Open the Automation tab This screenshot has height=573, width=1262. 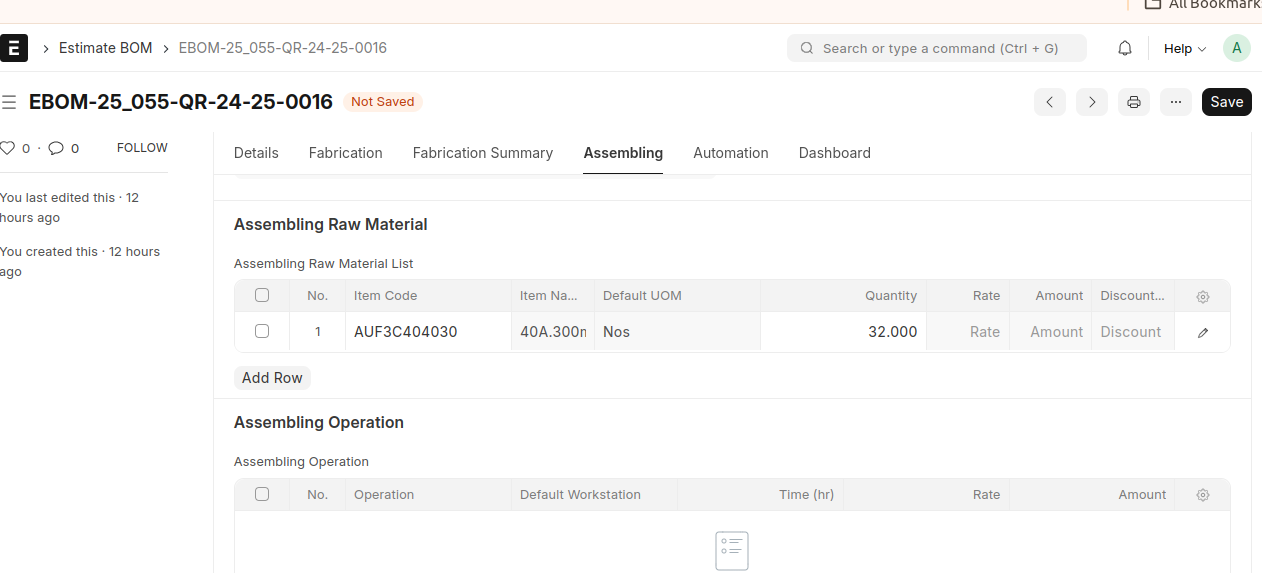click(730, 153)
